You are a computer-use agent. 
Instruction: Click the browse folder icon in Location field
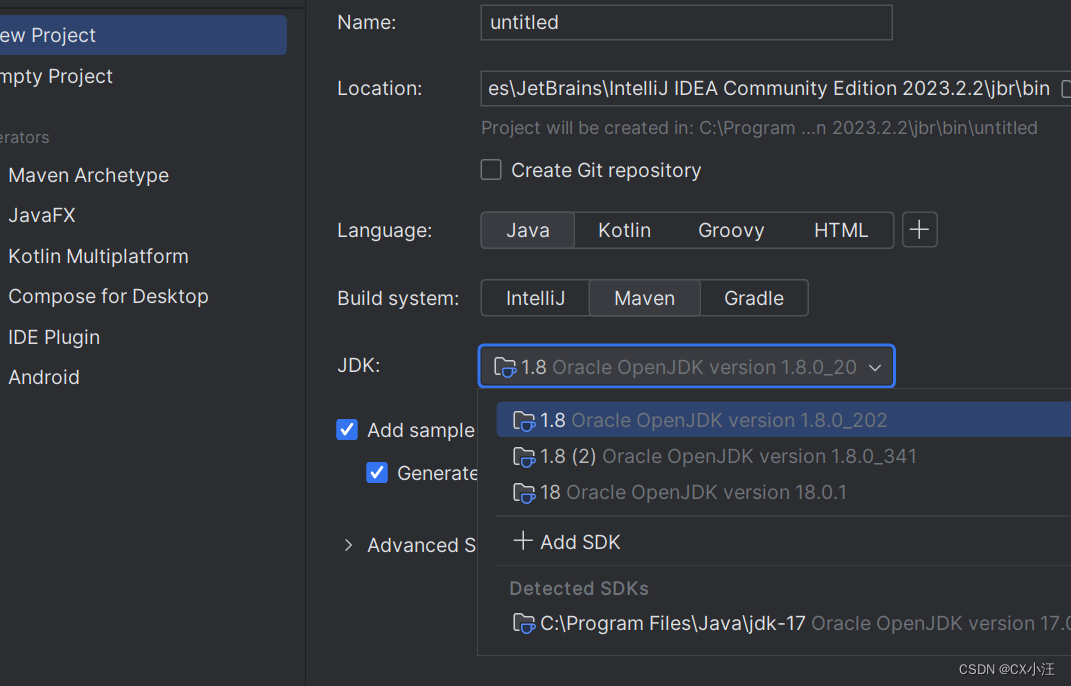(x=1066, y=89)
